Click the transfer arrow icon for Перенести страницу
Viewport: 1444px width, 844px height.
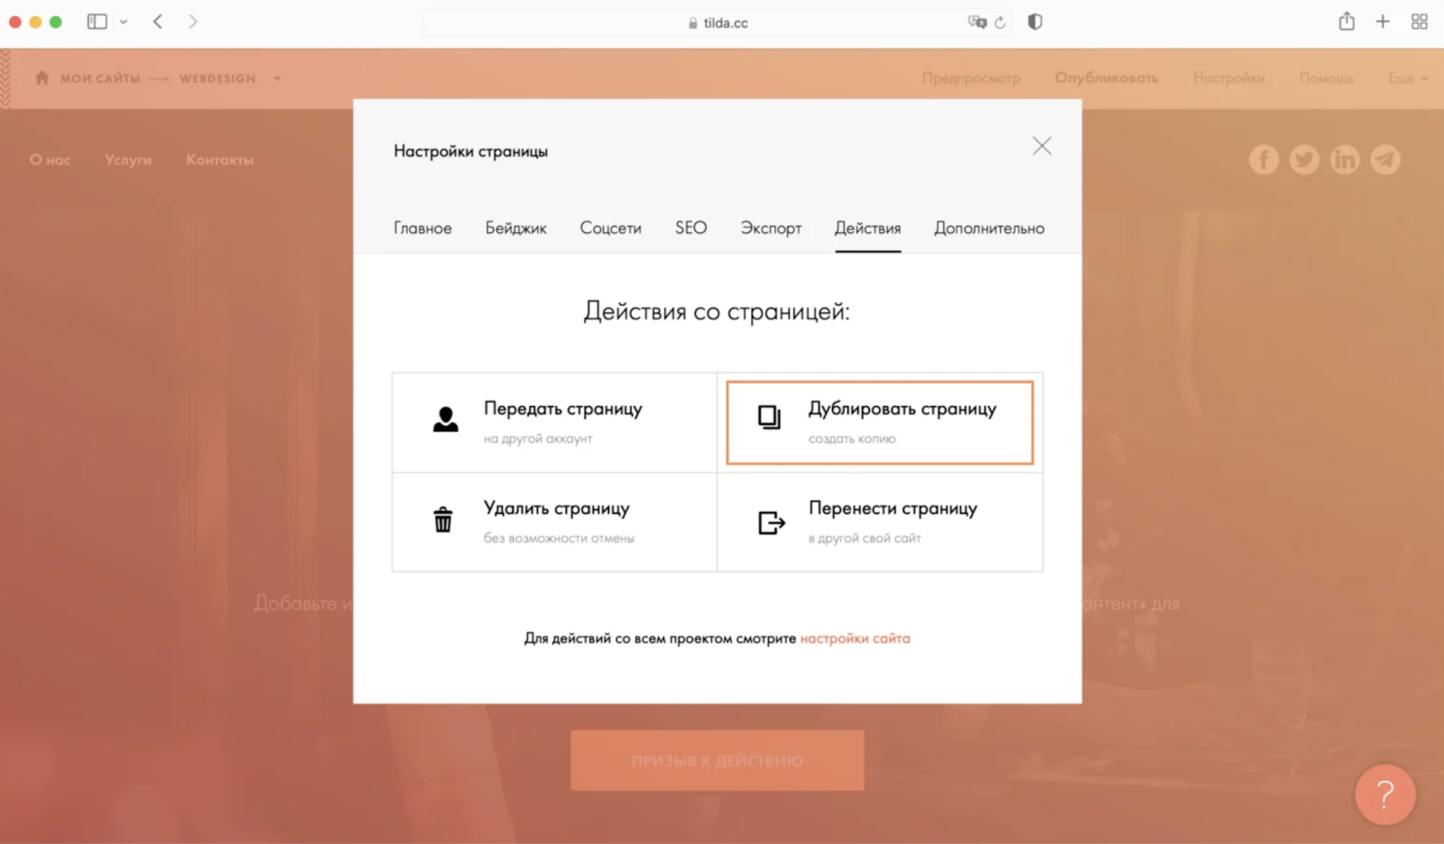point(770,521)
